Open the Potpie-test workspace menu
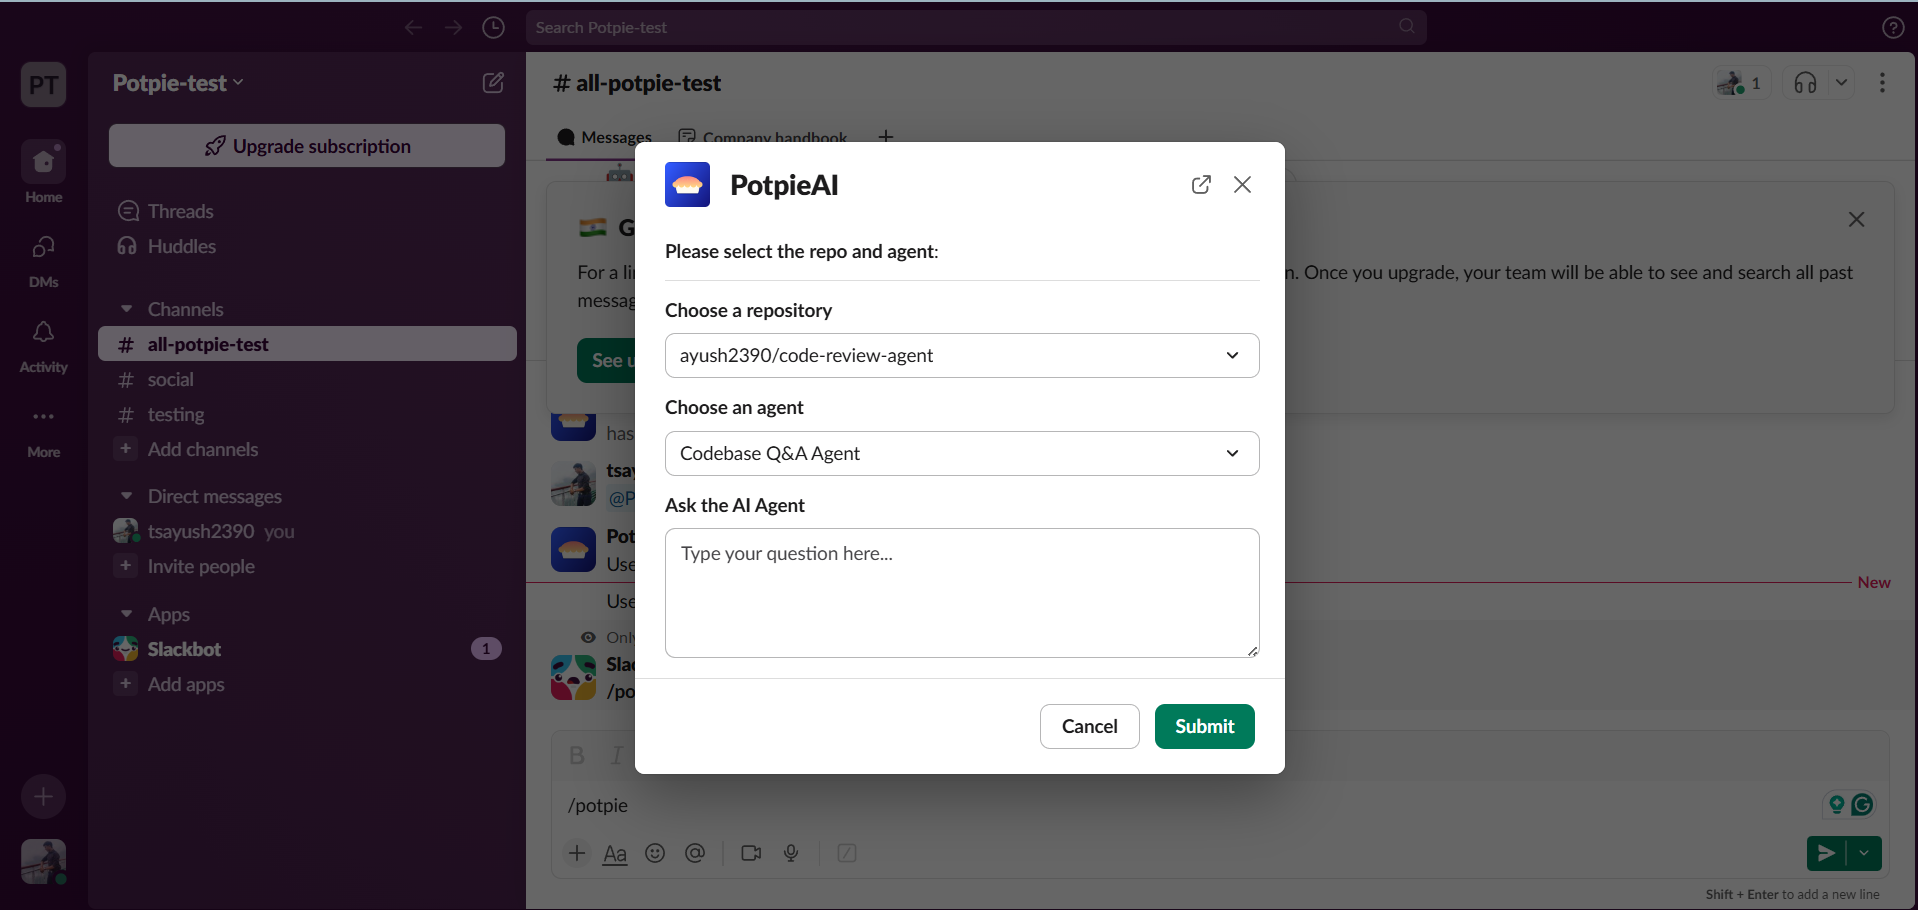1918x910 pixels. [178, 83]
